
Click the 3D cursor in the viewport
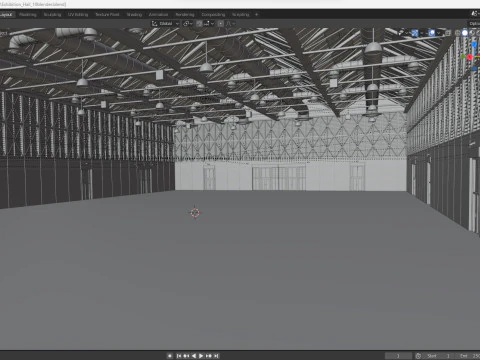pos(195,213)
